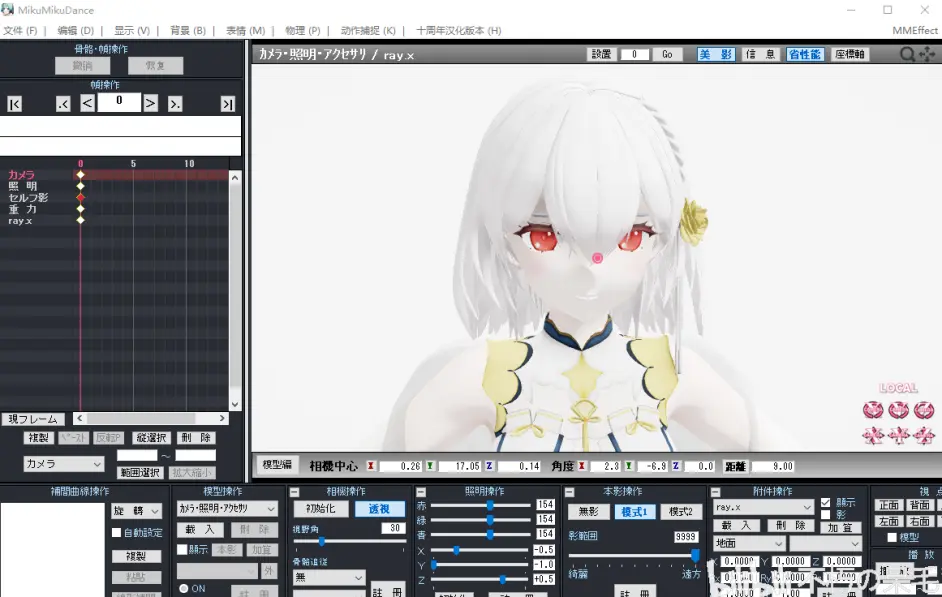
Task: Click the 正面 front view button
Action: tap(889, 505)
